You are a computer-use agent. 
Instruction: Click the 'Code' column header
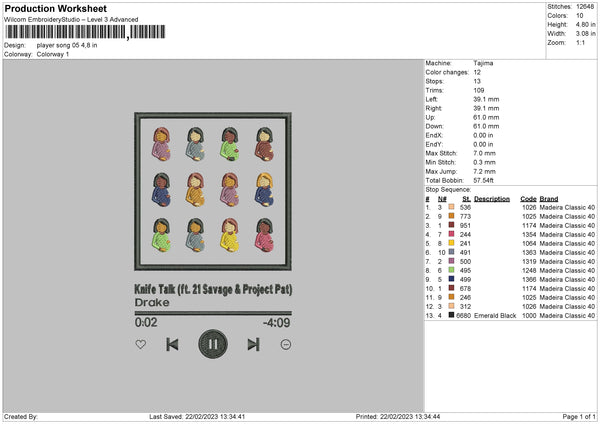528,199
